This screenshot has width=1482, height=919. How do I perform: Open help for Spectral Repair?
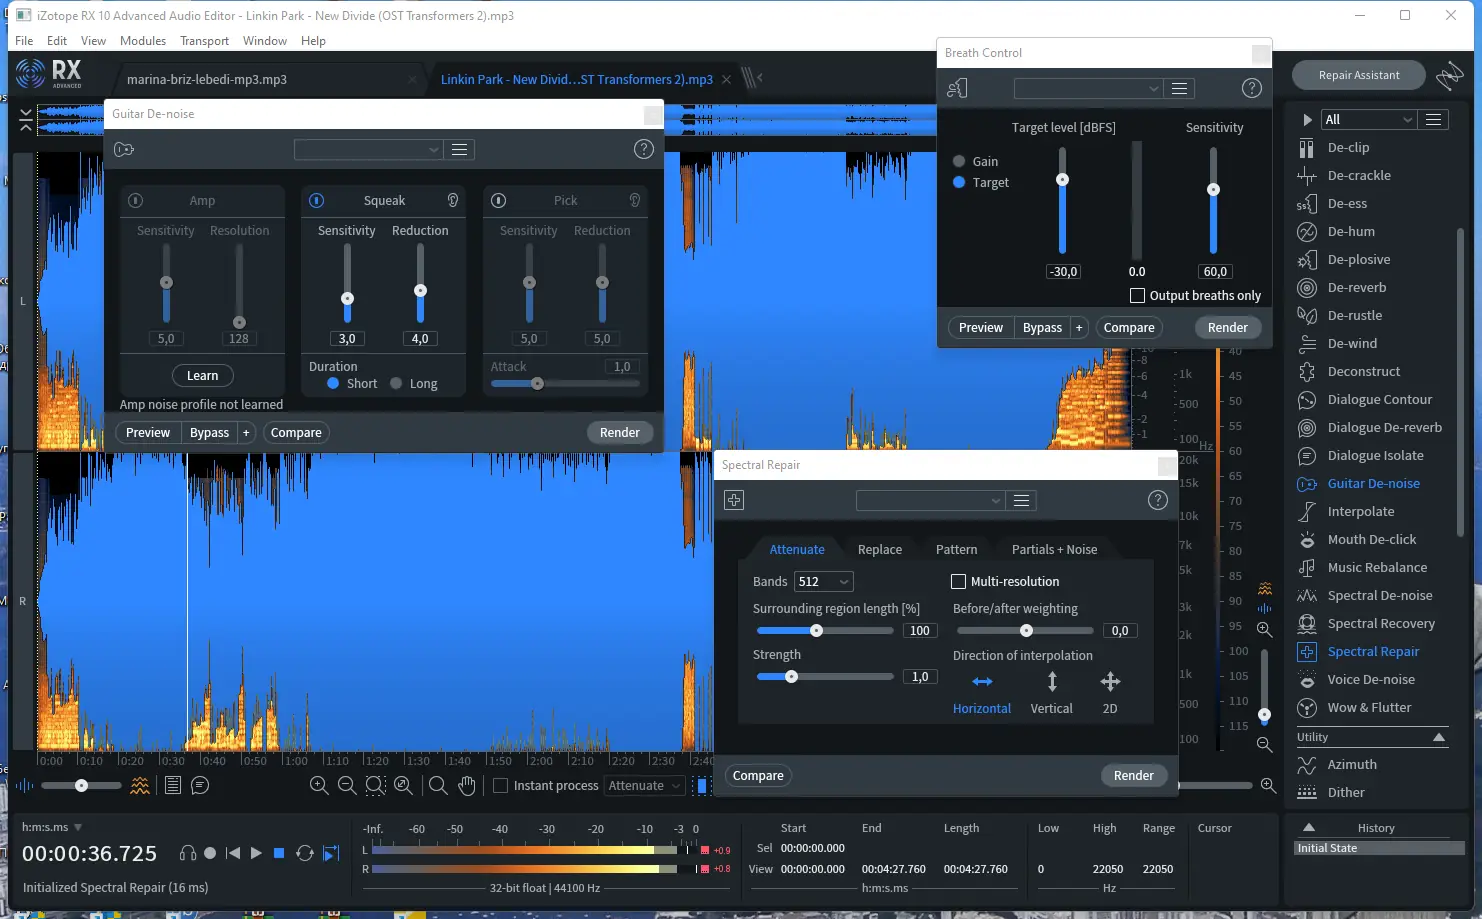pos(1157,500)
